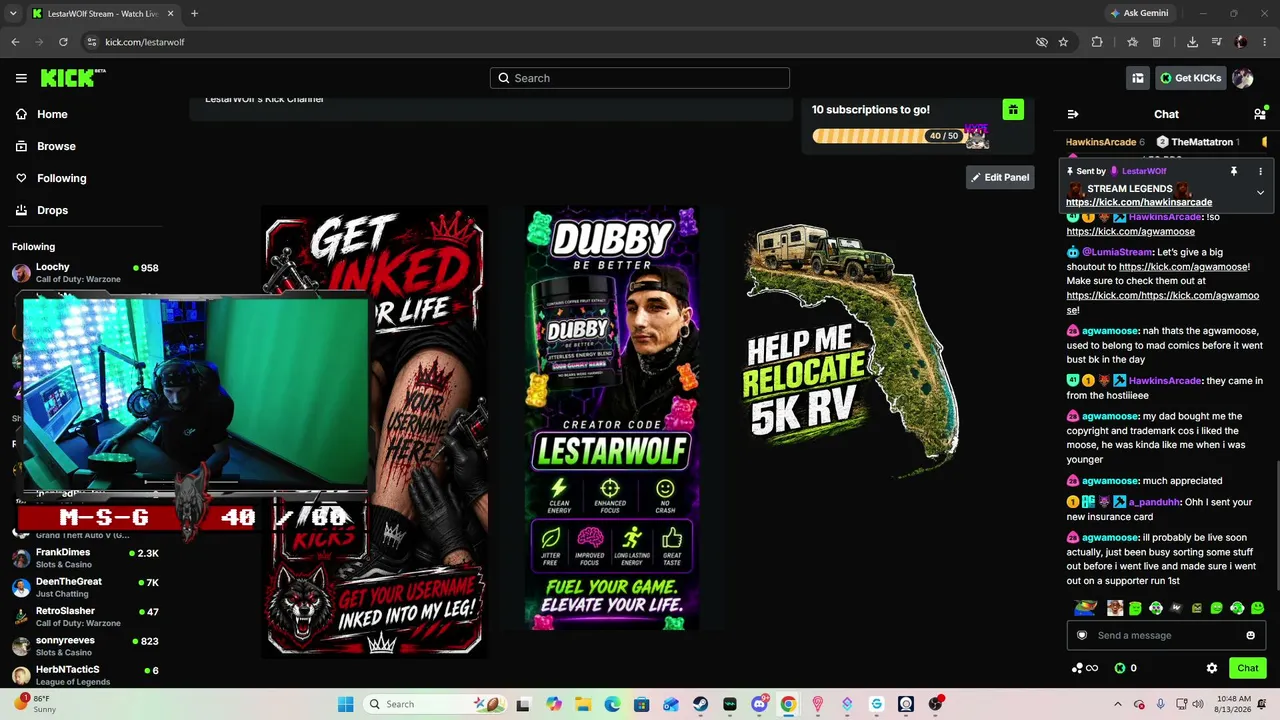Open Windows Start menu
The image size is (1280, 720).
[x=345, y=704]
